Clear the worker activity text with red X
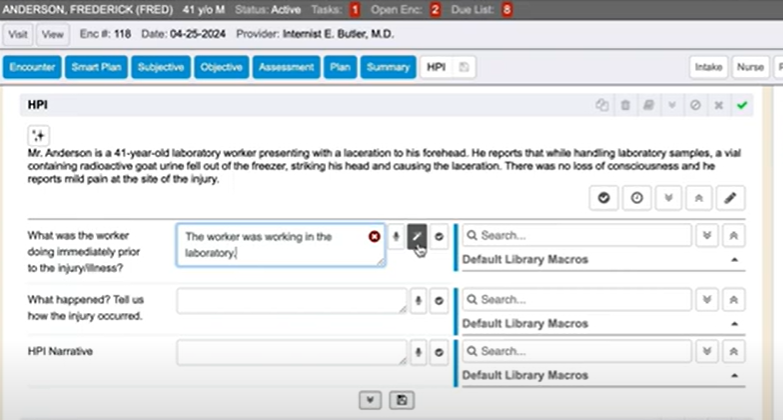783x420 pixels. [x=374, y=236]
